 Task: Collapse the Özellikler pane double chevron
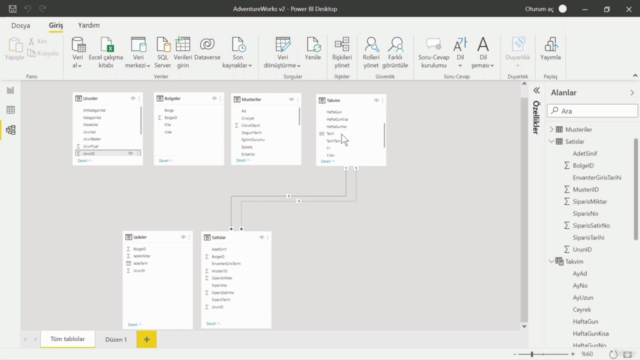[x=536, y=91]
